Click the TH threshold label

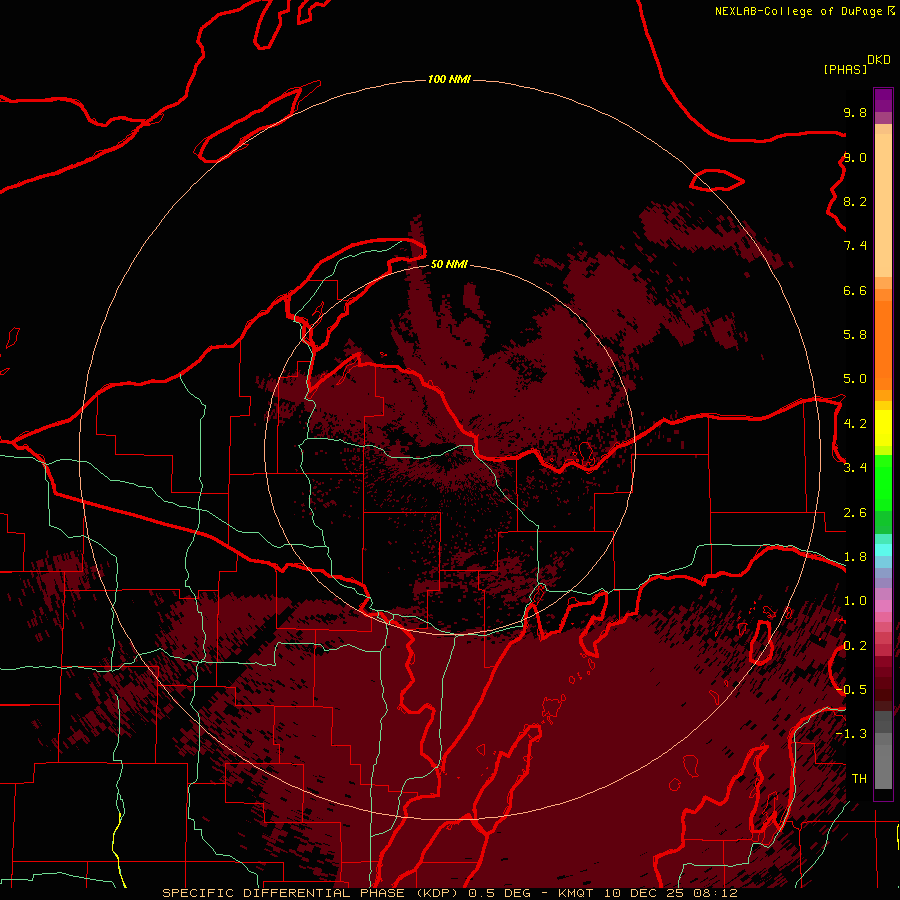pos(859,779)
